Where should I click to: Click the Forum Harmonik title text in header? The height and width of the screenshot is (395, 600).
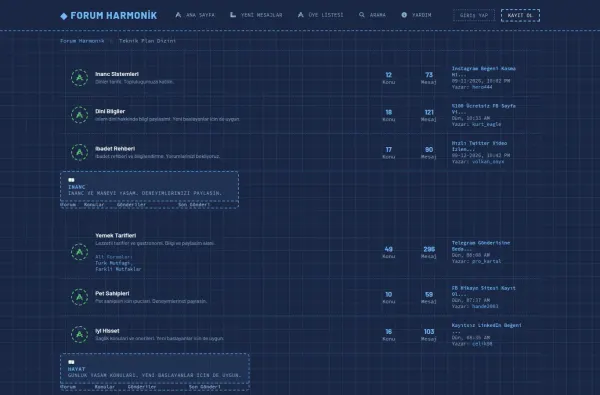pos(114,16)
